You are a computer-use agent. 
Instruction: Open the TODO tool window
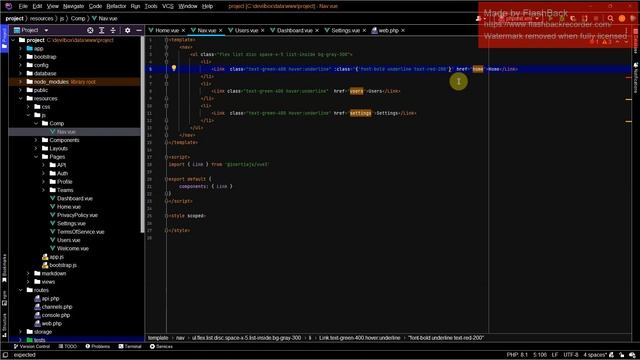68,347
